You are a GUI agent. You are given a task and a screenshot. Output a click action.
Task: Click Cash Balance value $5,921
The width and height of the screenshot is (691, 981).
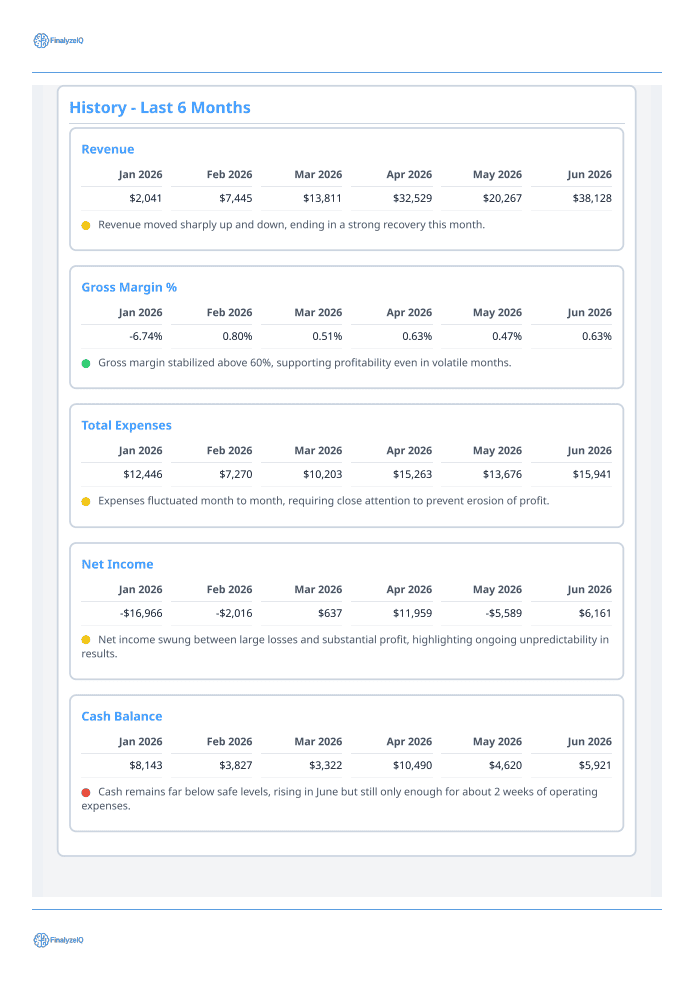pyautogui.click(x=595, y=765)
